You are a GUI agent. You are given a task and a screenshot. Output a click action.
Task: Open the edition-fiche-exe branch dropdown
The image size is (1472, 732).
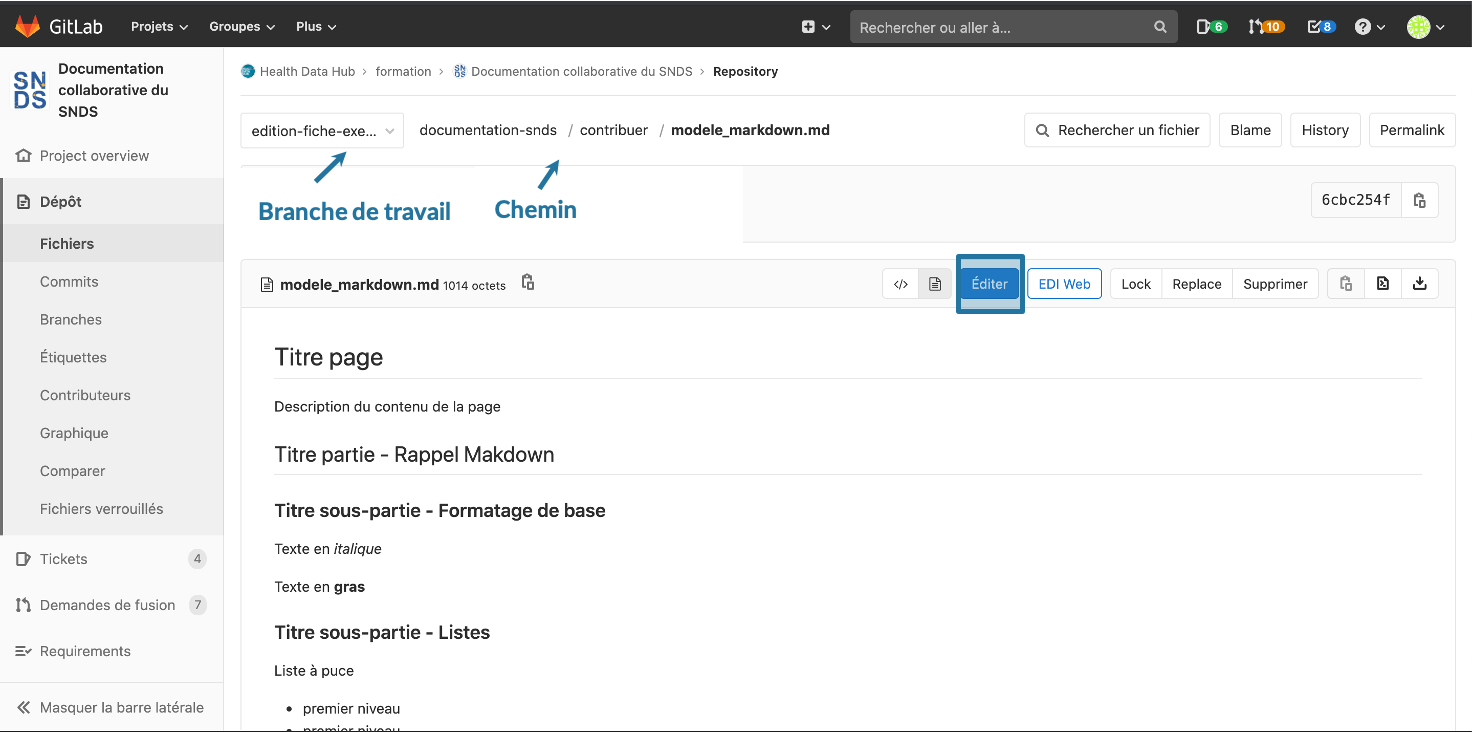(322, 130)
